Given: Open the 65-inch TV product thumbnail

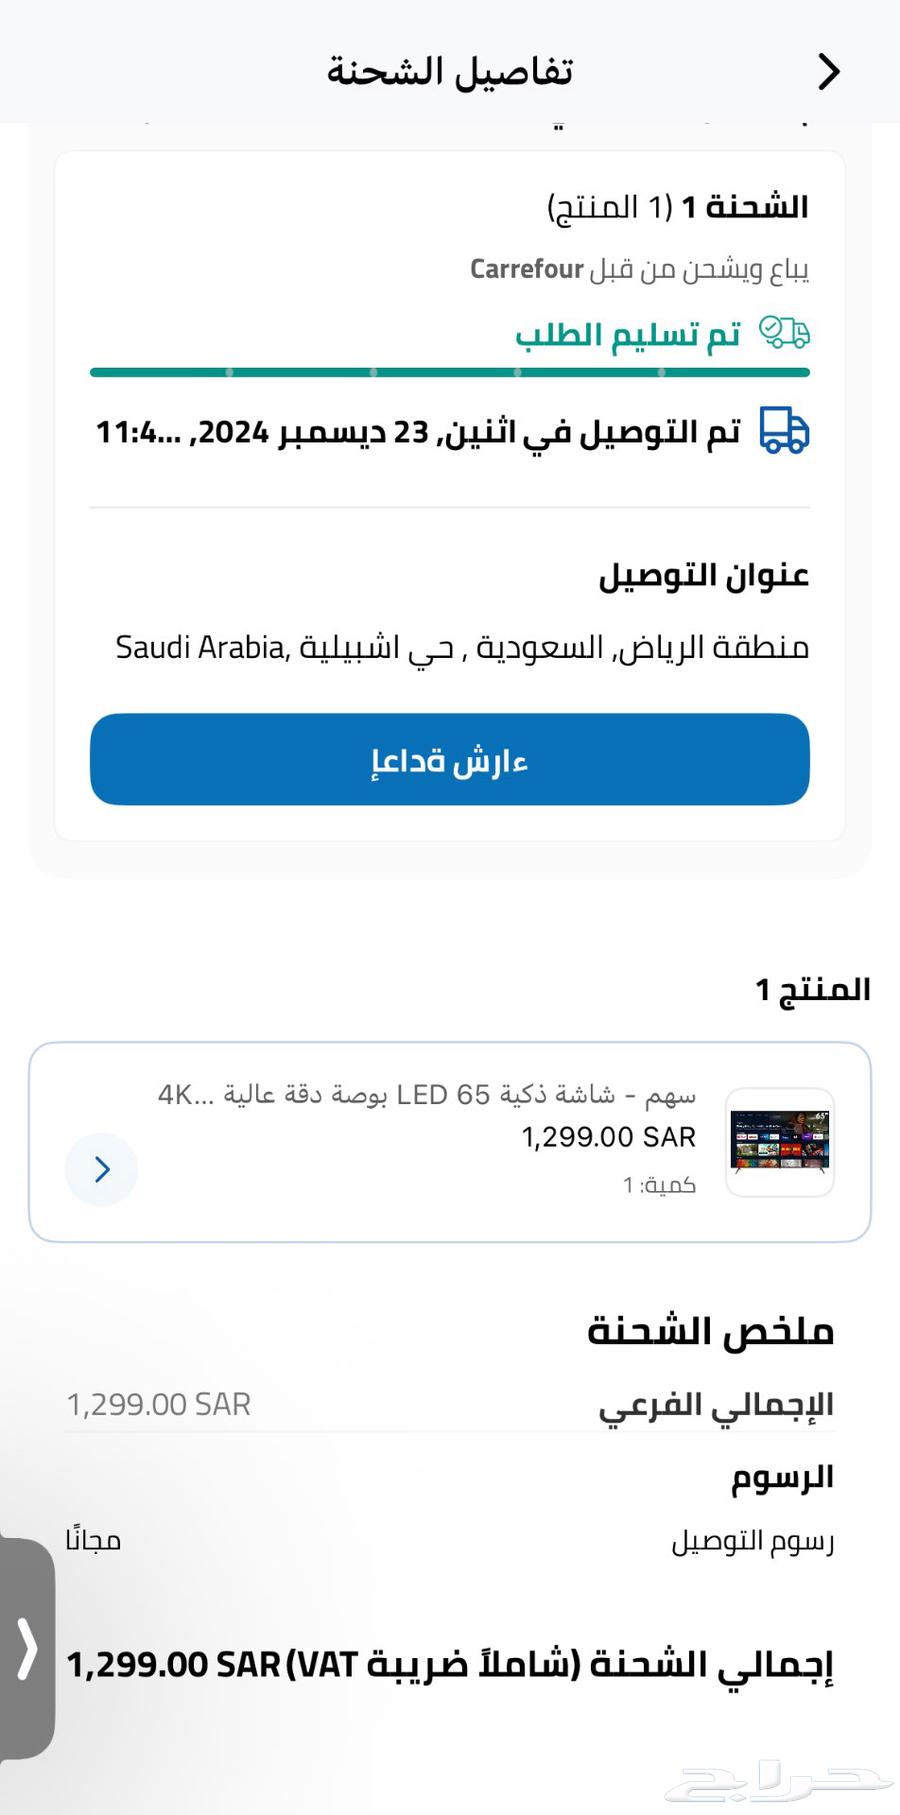Looking at the screenshot, I should tap(780, 1142).
